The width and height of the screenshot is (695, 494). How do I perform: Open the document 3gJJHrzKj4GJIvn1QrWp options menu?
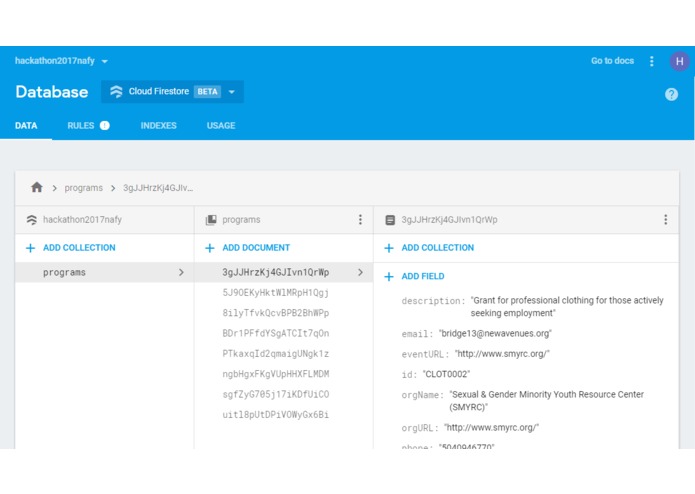[665, 220]
